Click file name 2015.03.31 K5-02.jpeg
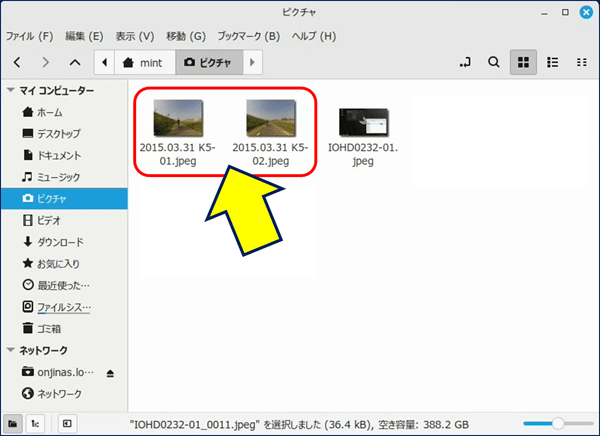Screen dimensions: 600x436 [x=270, y=154]
